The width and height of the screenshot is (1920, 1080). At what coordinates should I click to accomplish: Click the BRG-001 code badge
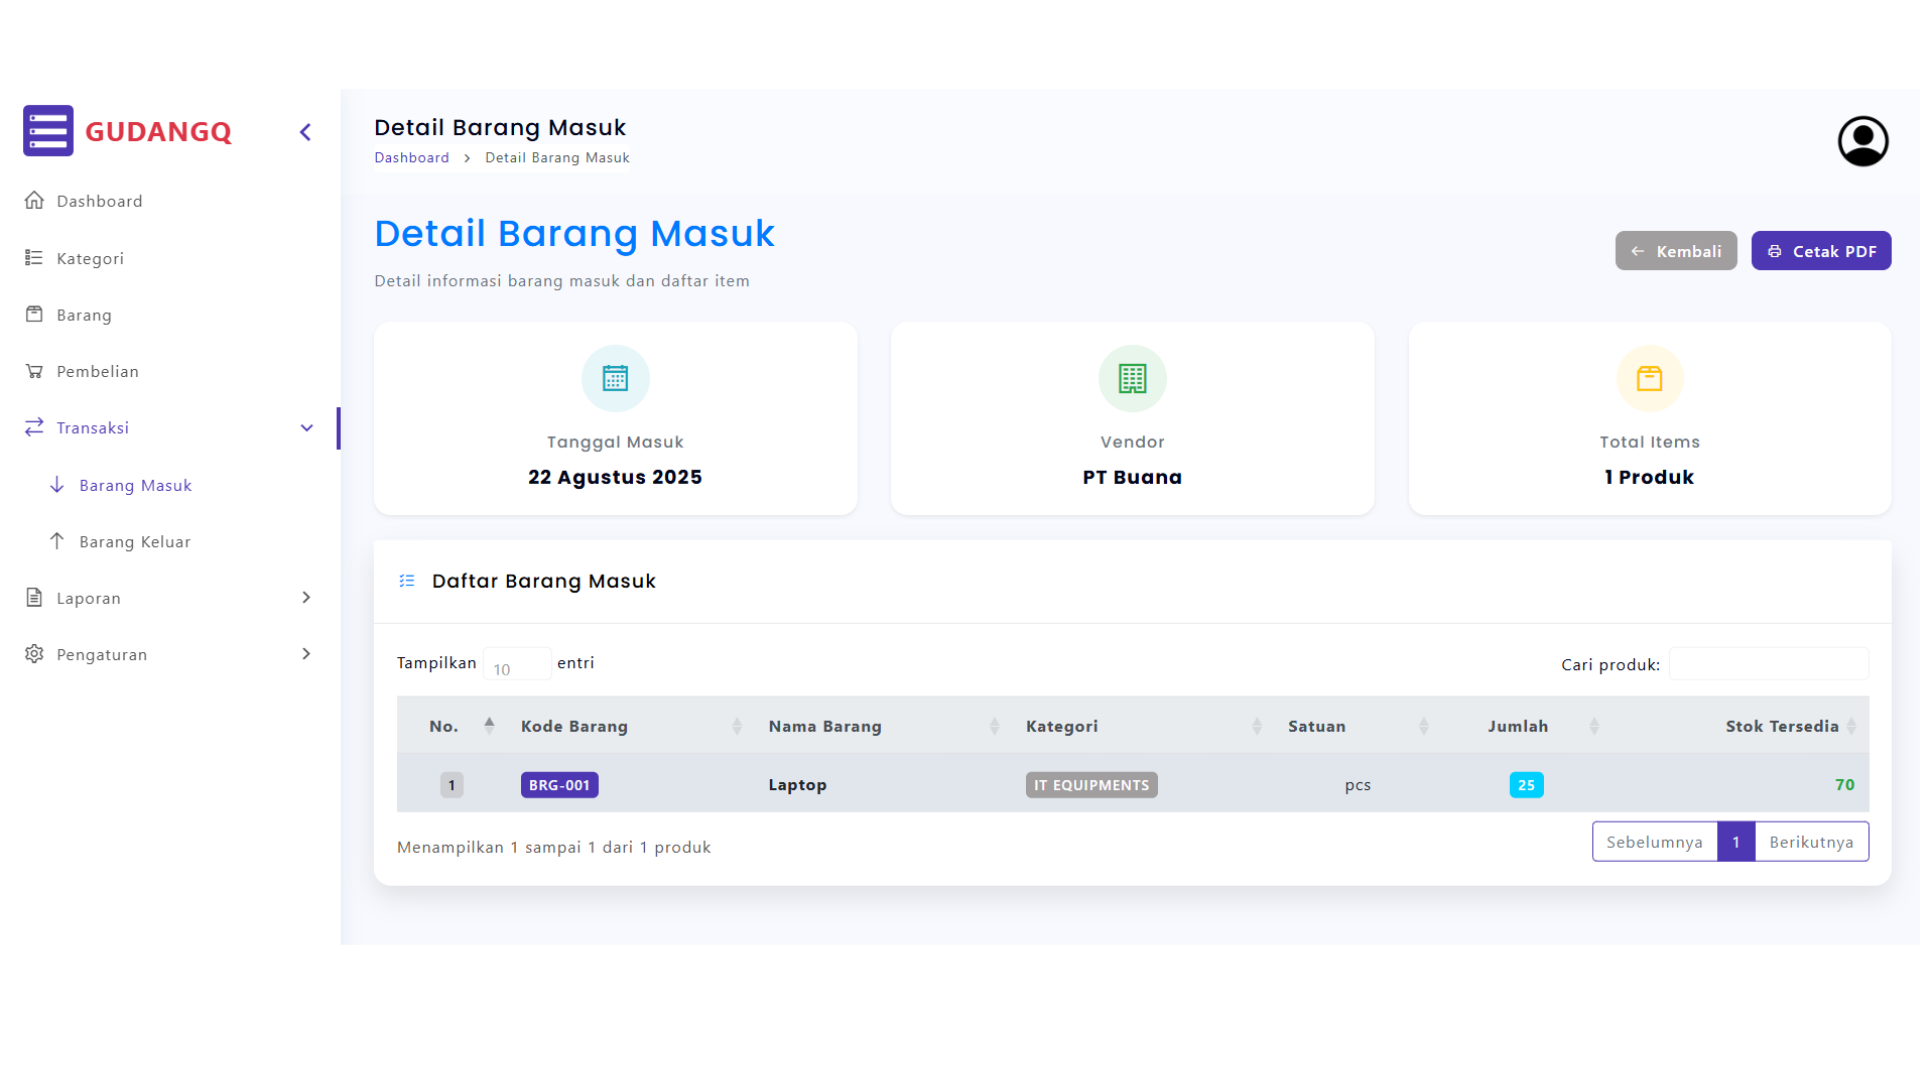coord(559,785)
